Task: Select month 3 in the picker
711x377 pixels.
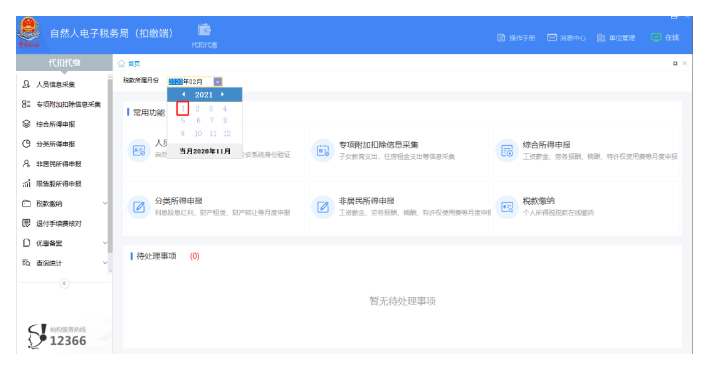Action: click(x=211, y=109)
